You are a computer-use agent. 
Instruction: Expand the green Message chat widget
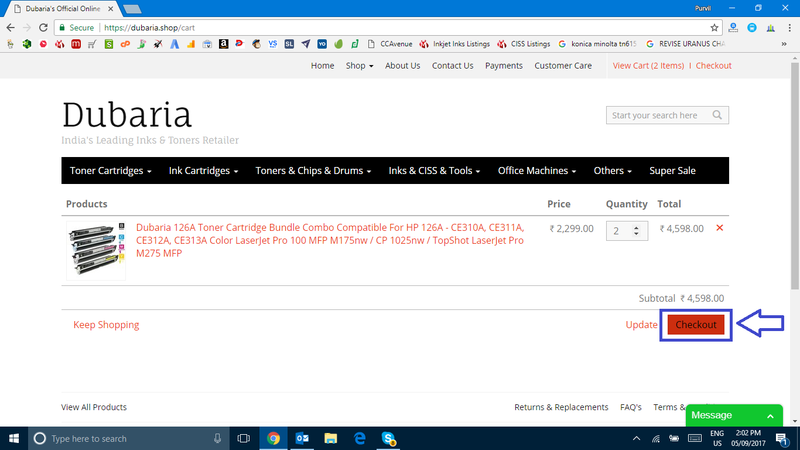(734, 415)
